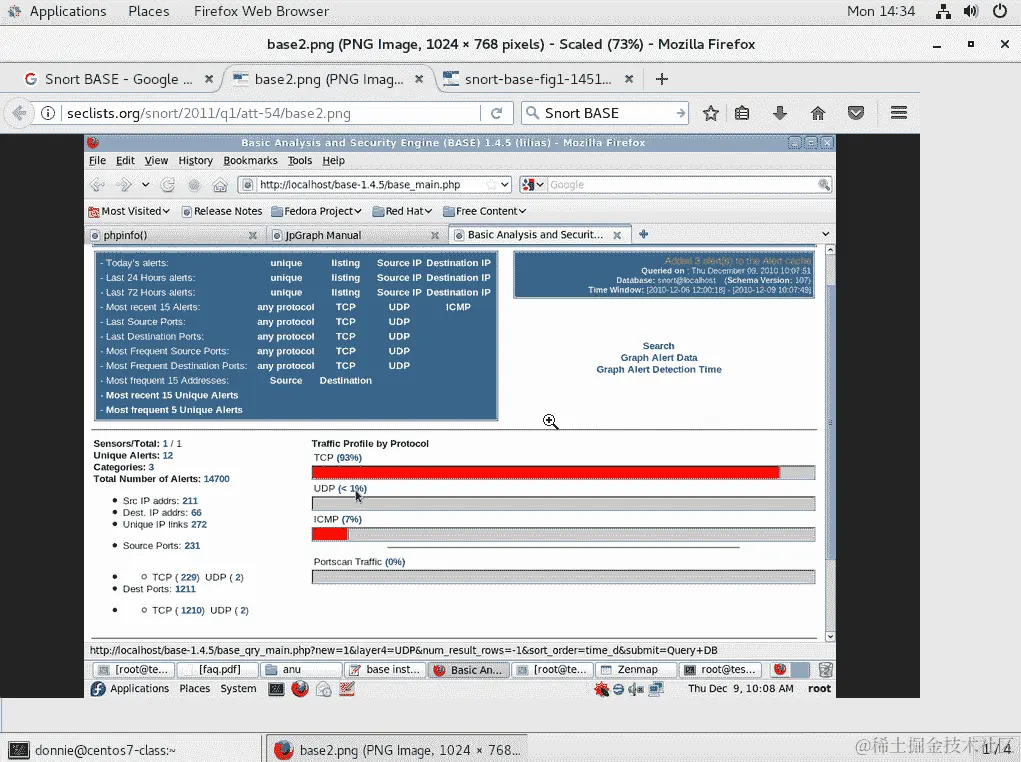Click the red TCP traffic profile bar
The width and height of the screenshot is (1021, 762).
[546, 472]
